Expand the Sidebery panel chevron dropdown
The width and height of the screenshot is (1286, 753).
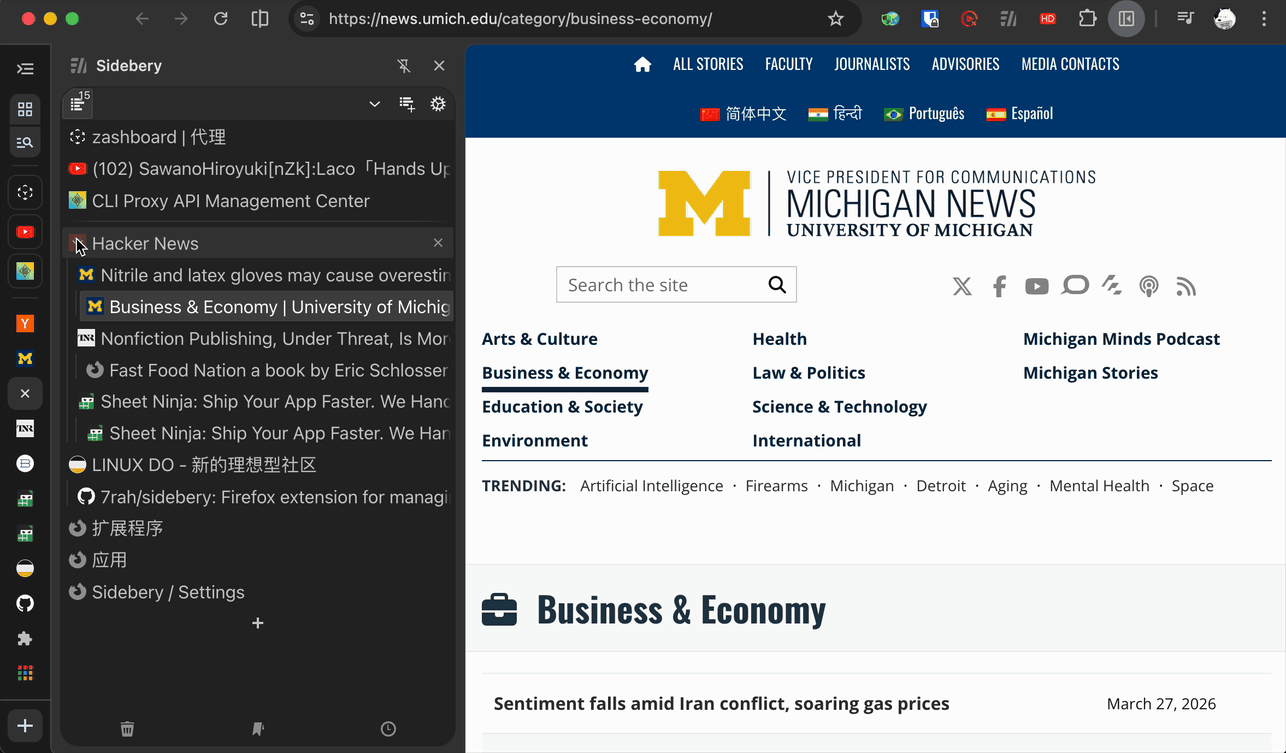point(374,104)
